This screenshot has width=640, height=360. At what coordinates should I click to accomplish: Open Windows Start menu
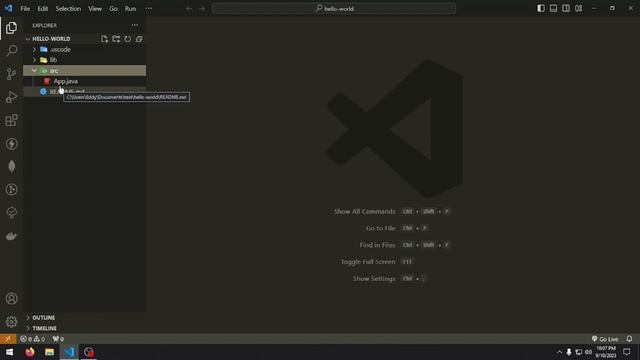(9, 352)
